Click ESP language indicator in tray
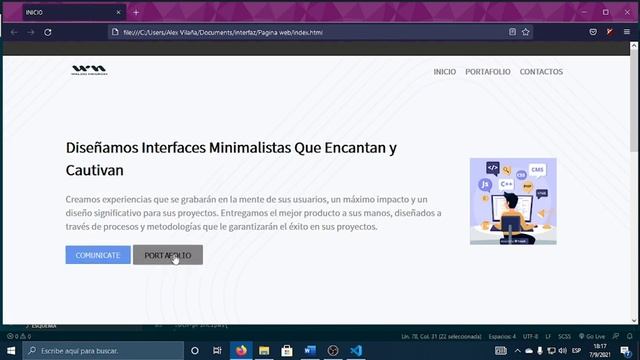Viewport: 640px width, 360px height. coord(576,351)
